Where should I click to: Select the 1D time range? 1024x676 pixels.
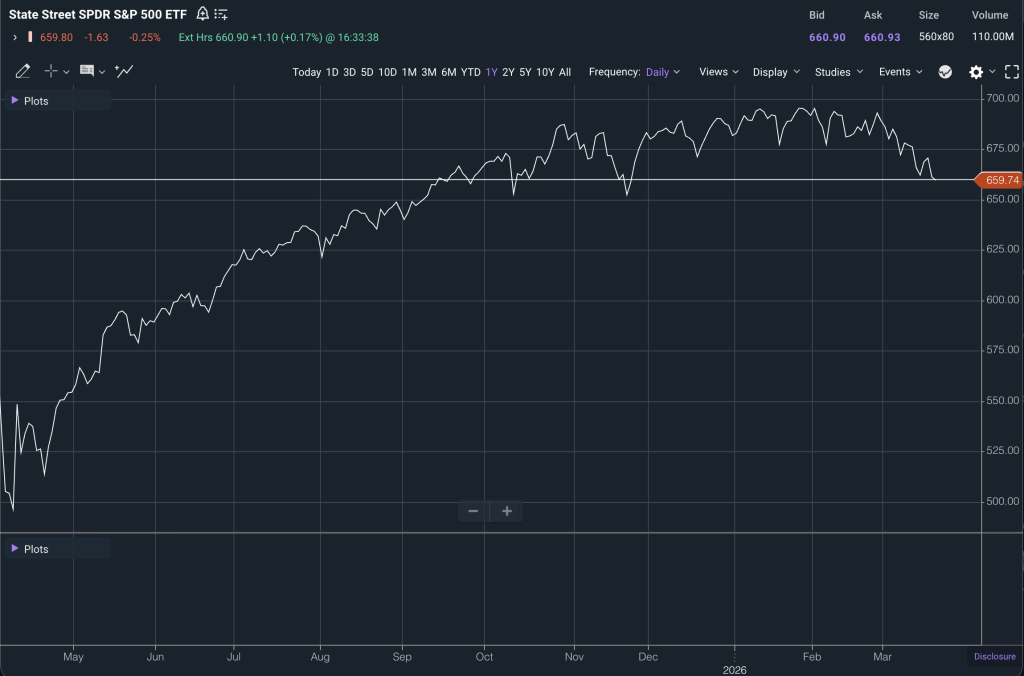[332, 72]
